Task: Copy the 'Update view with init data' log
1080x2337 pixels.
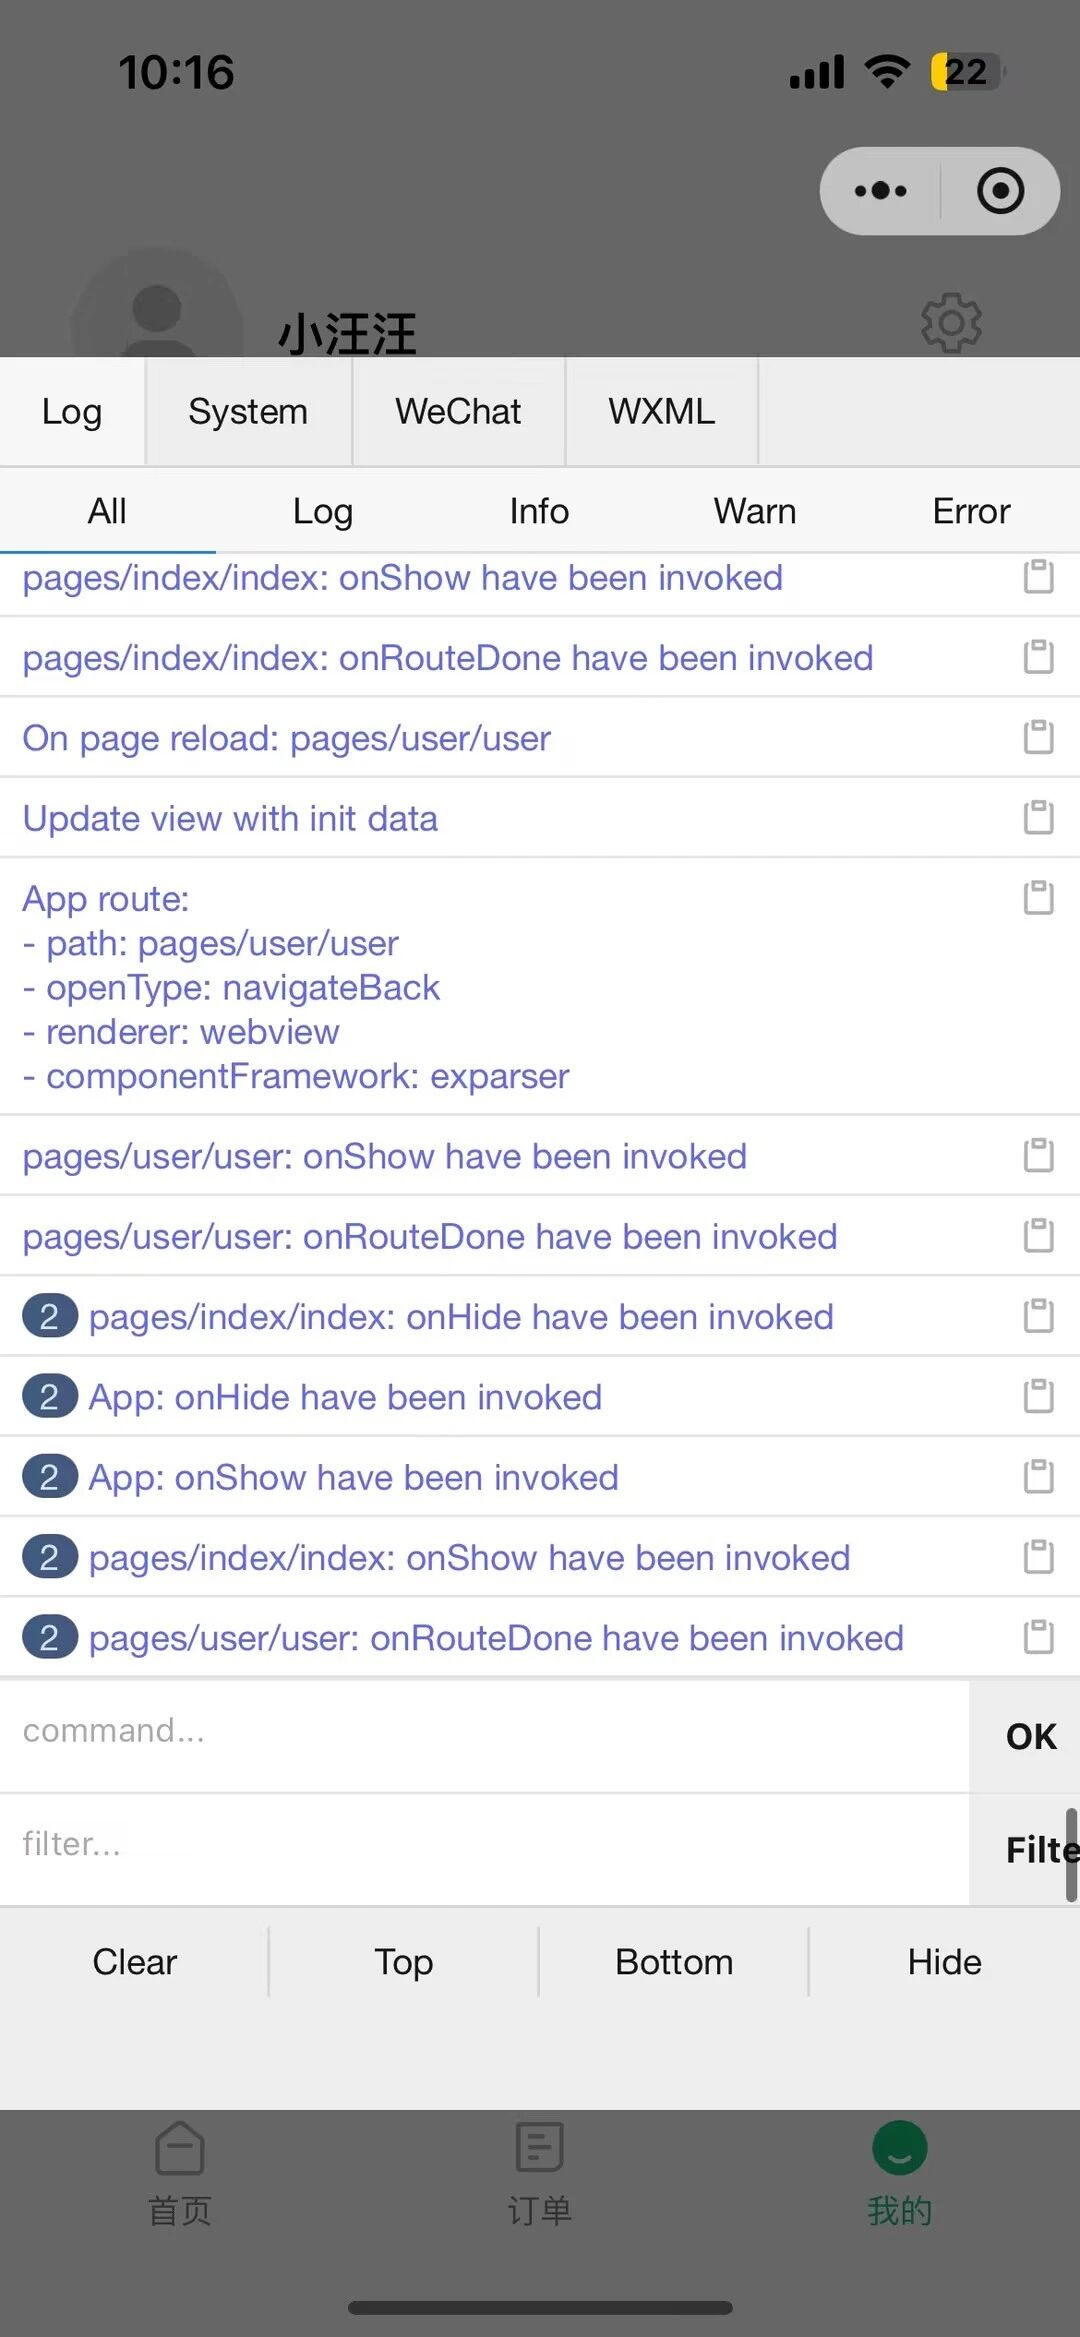Action: pos(1038,817)
